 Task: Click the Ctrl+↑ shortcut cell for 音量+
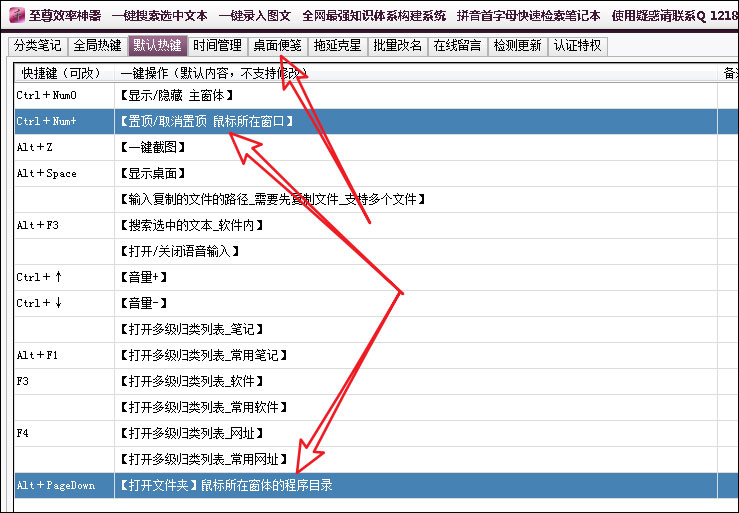pyautogui.click(x=62, y=277)
